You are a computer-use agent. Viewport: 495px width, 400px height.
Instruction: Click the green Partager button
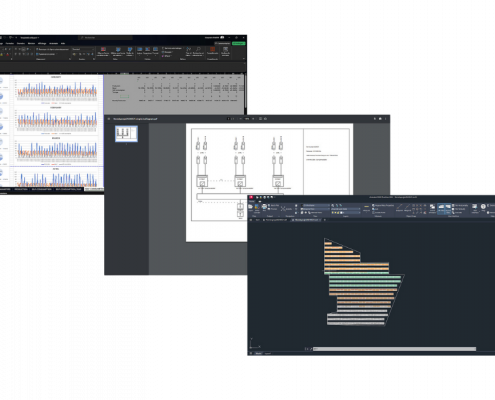(x=239, y=43)
